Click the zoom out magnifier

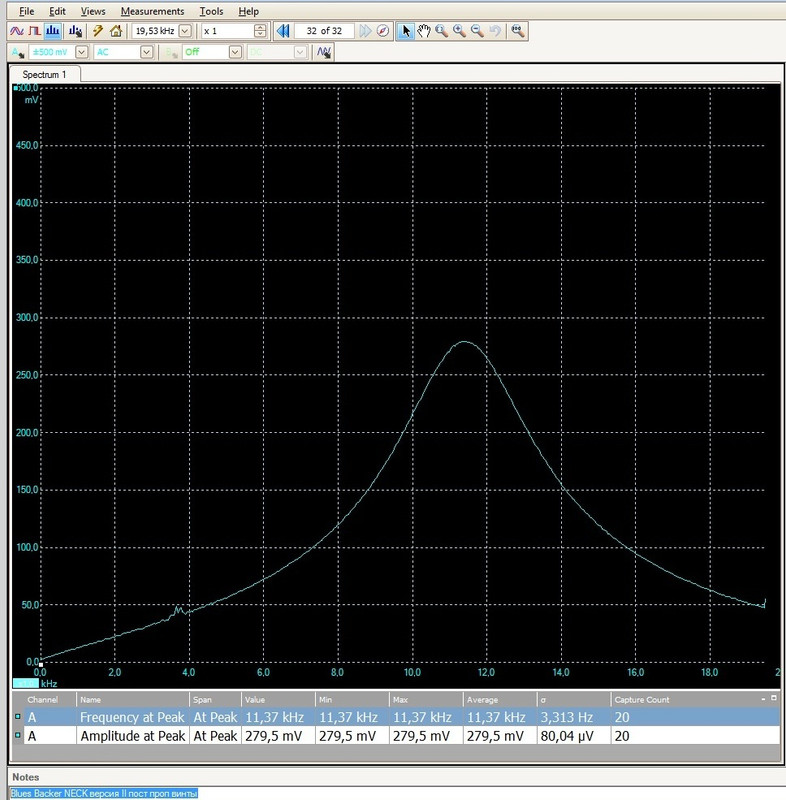coord(477,31)
